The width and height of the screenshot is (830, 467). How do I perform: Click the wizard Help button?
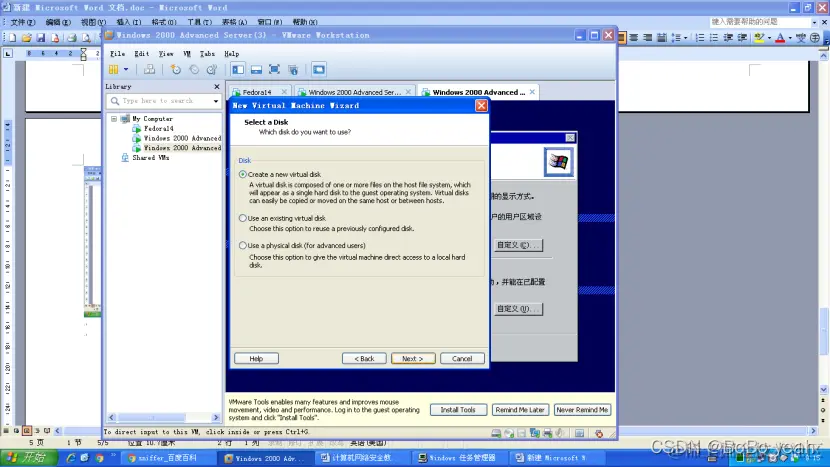pos(256,358)
